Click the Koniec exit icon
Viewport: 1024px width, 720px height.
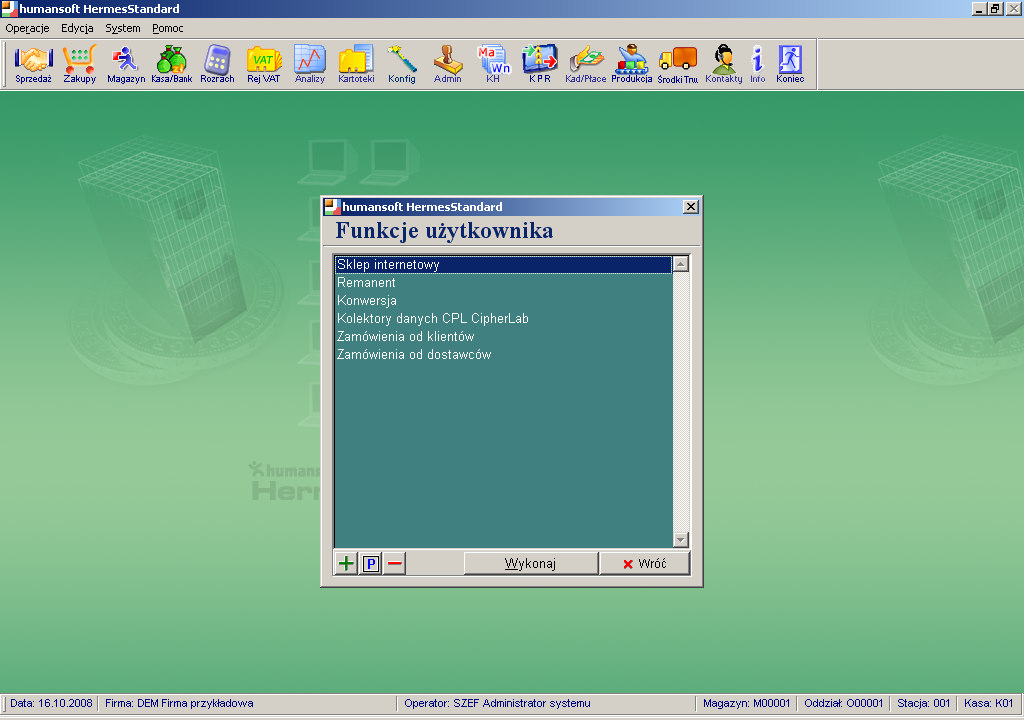(x=790, y=64)
